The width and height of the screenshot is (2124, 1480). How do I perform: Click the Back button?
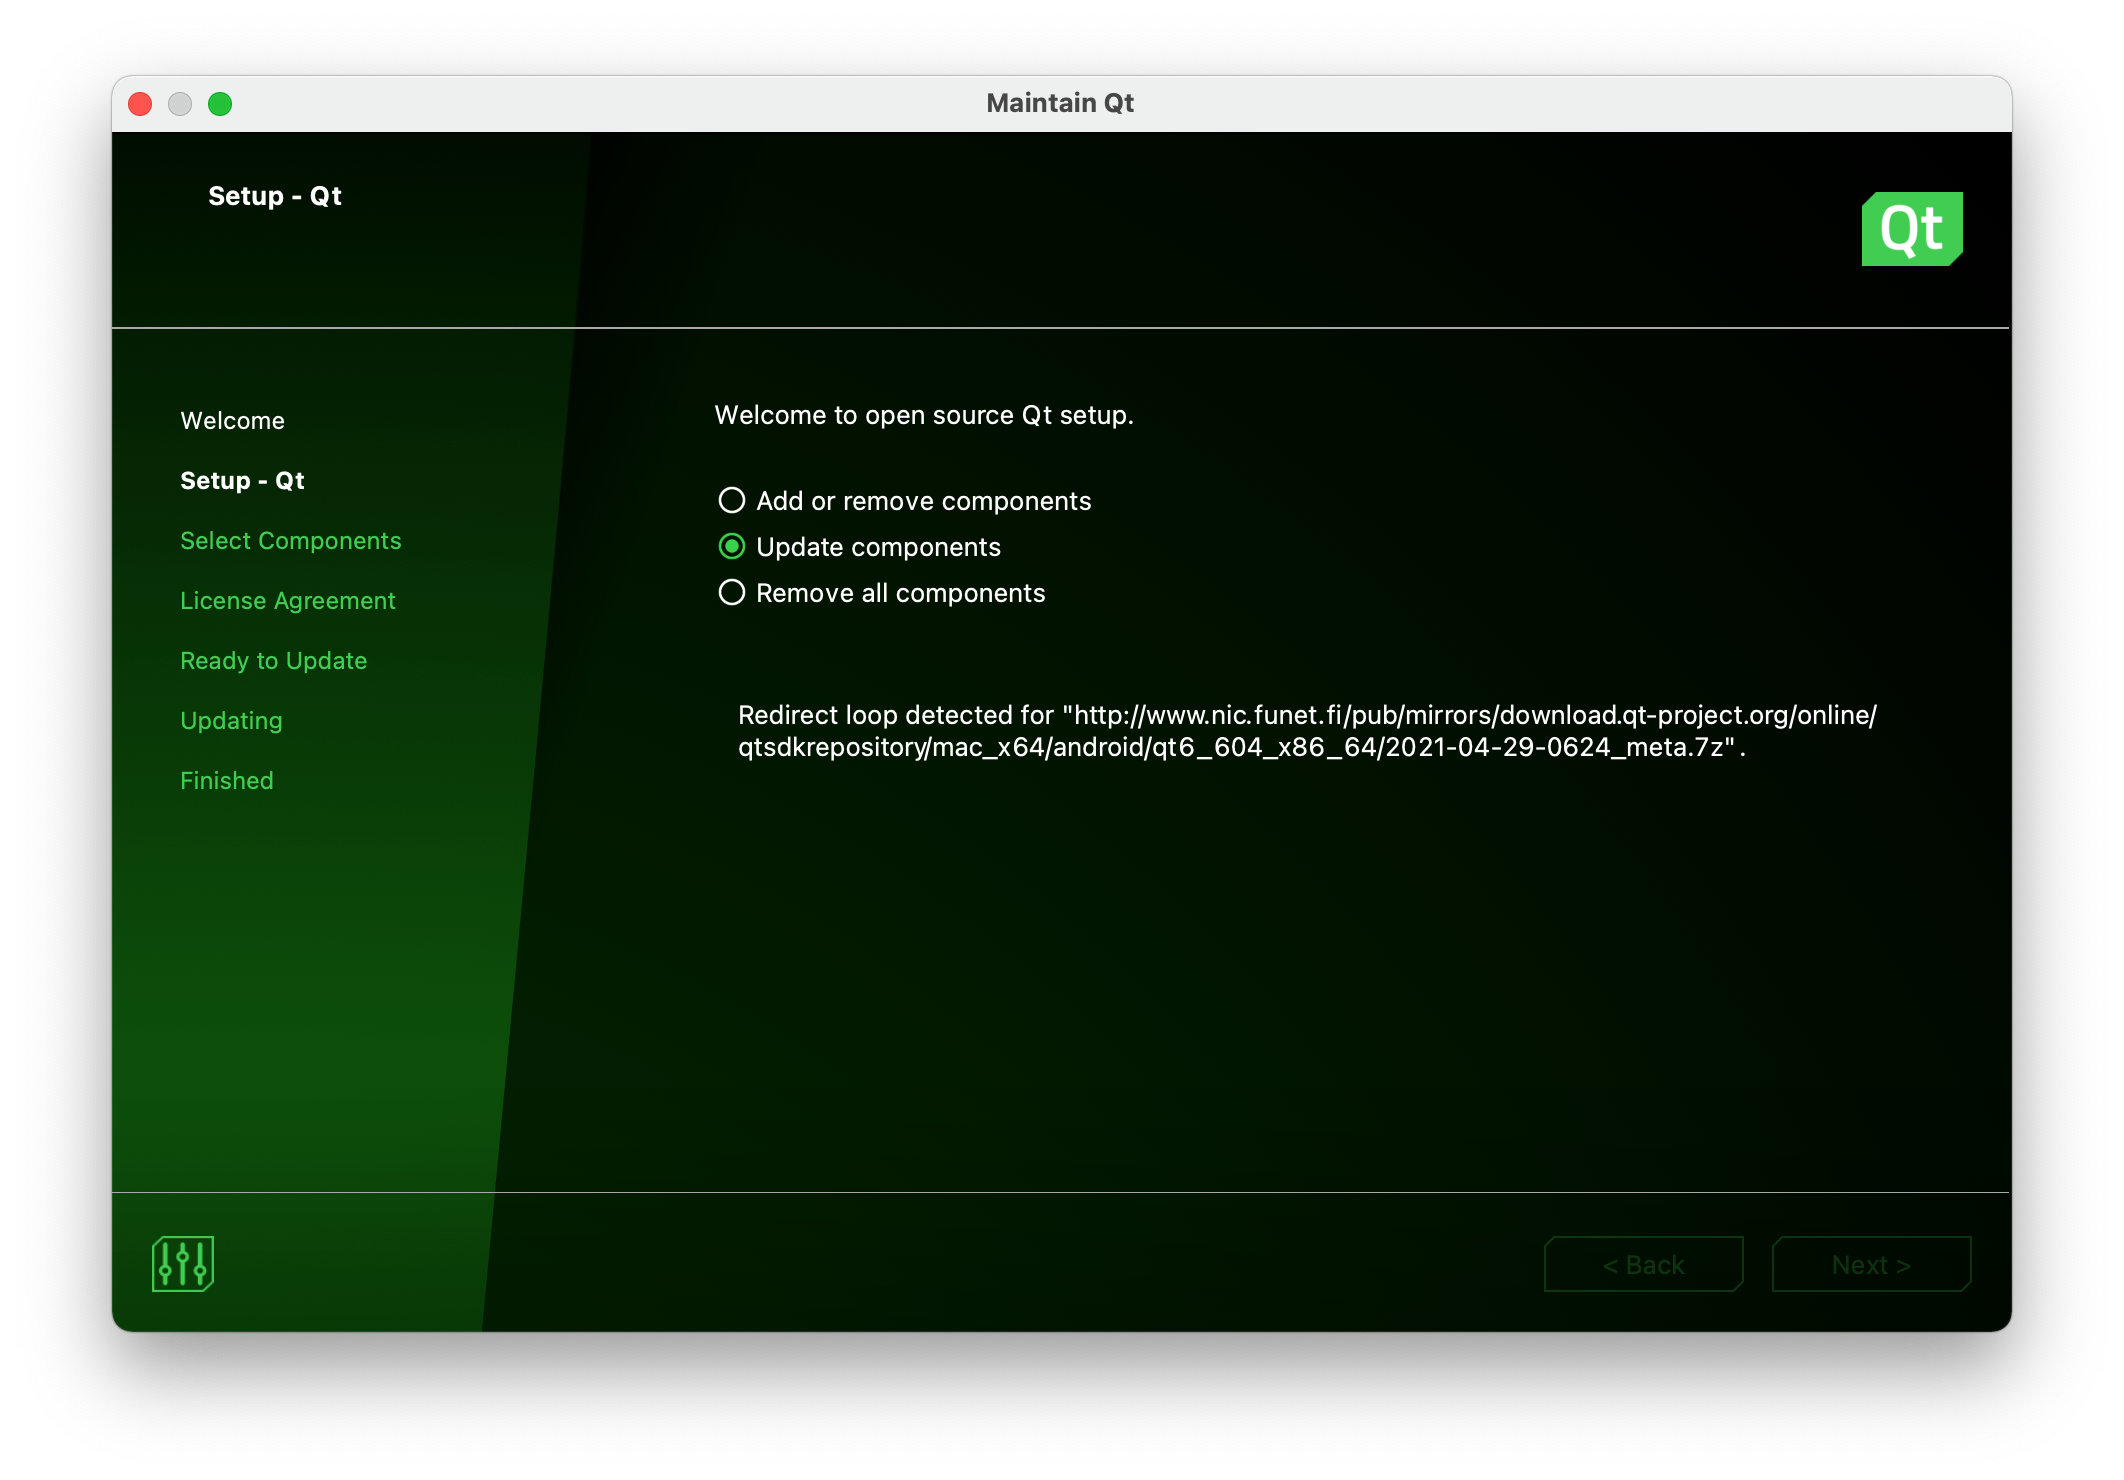pos(1643,1264)
